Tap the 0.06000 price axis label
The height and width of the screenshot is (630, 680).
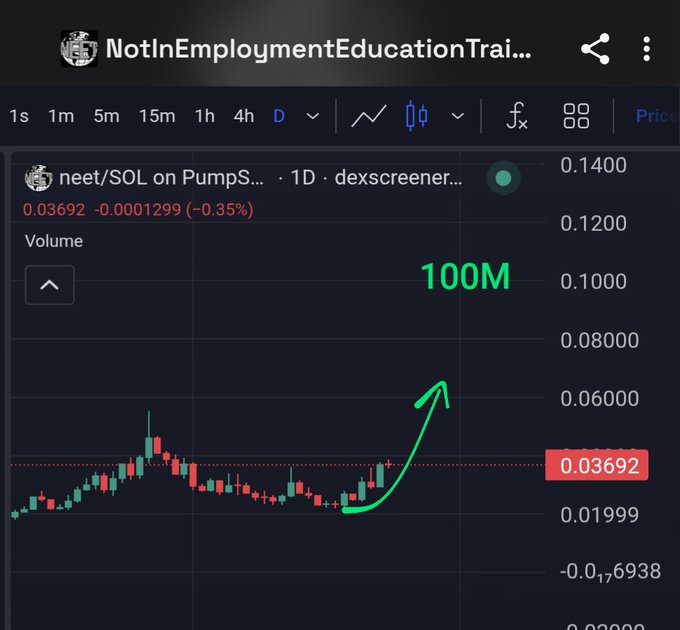(599, 398)
